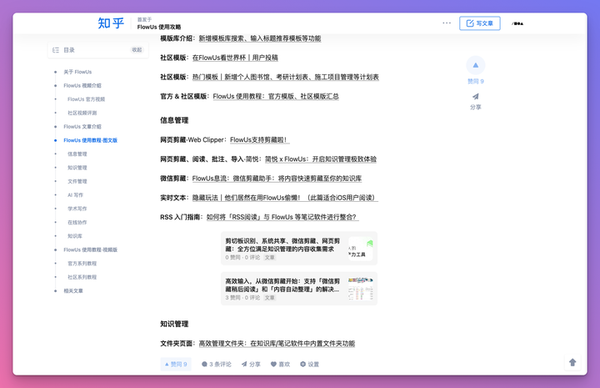This screenshot has height=388, width=600.
Task: Click the heart 喜欢 button
Action: click(280, 364)
